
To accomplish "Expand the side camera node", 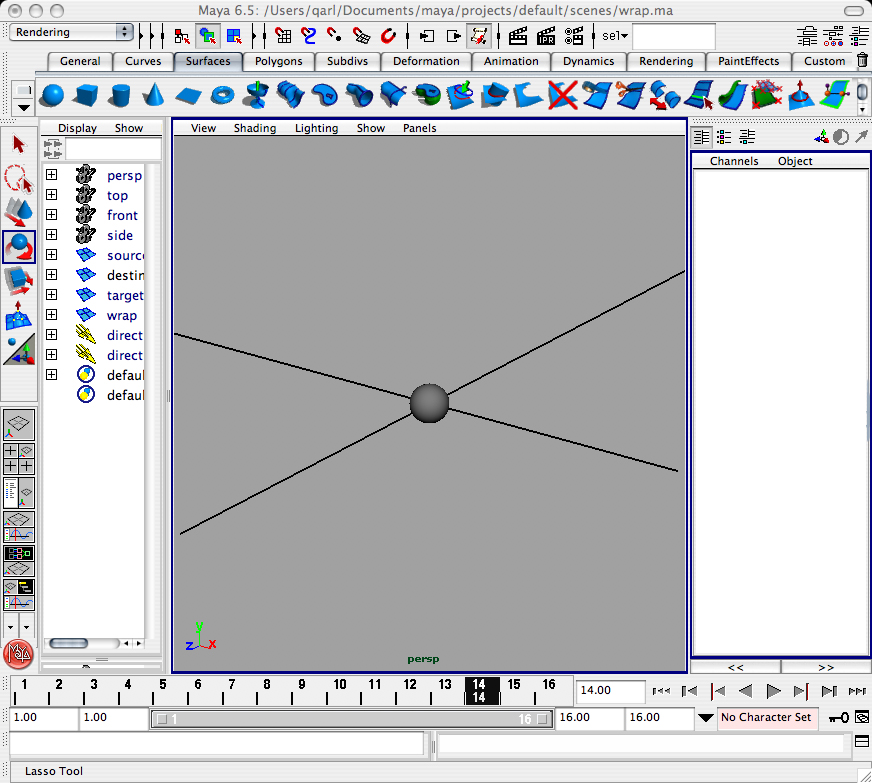I will pyautogui.click(x=51, y=235).
